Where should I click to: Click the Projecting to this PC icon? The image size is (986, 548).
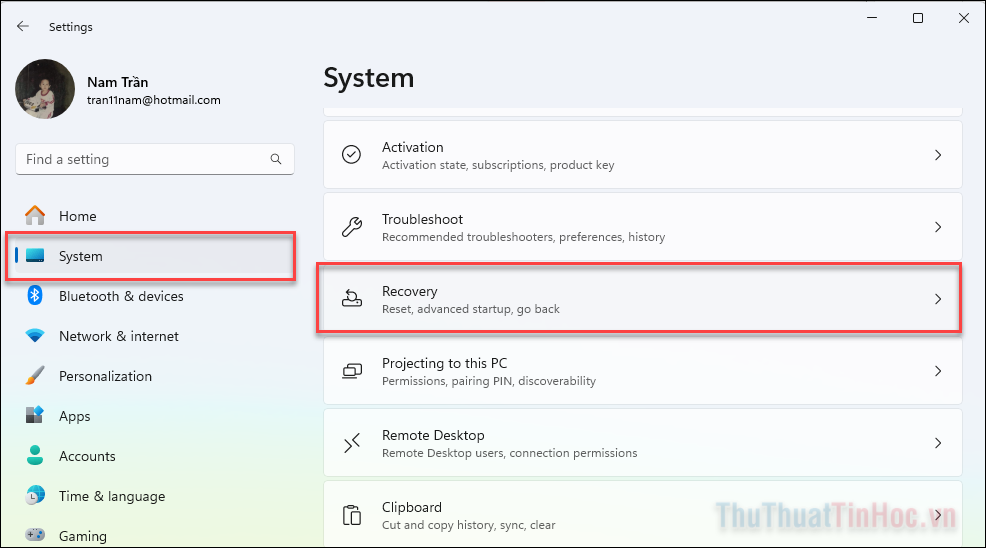[x=352, y=371]
